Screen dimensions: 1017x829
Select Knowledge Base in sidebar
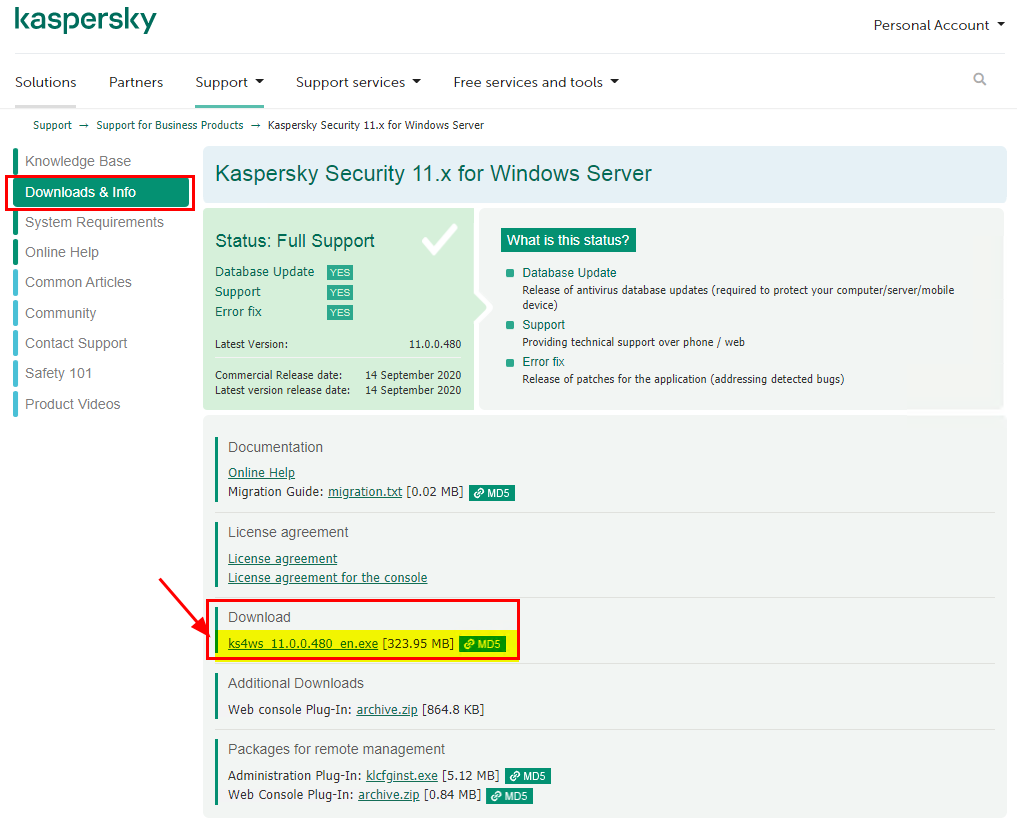(x=78, y=161)
